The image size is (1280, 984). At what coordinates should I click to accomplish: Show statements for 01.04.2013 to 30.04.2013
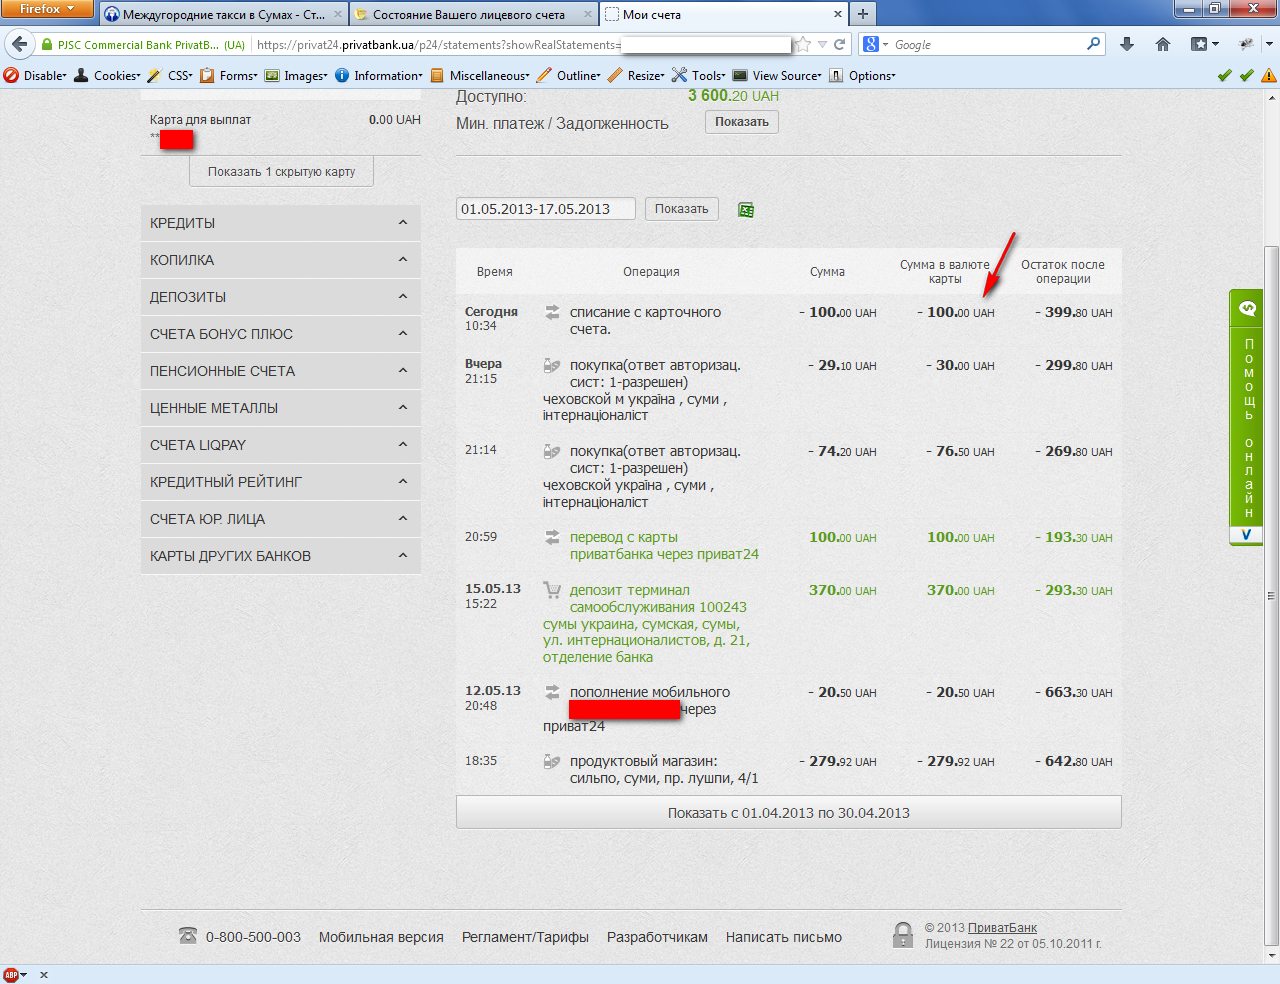click(788, 813)
